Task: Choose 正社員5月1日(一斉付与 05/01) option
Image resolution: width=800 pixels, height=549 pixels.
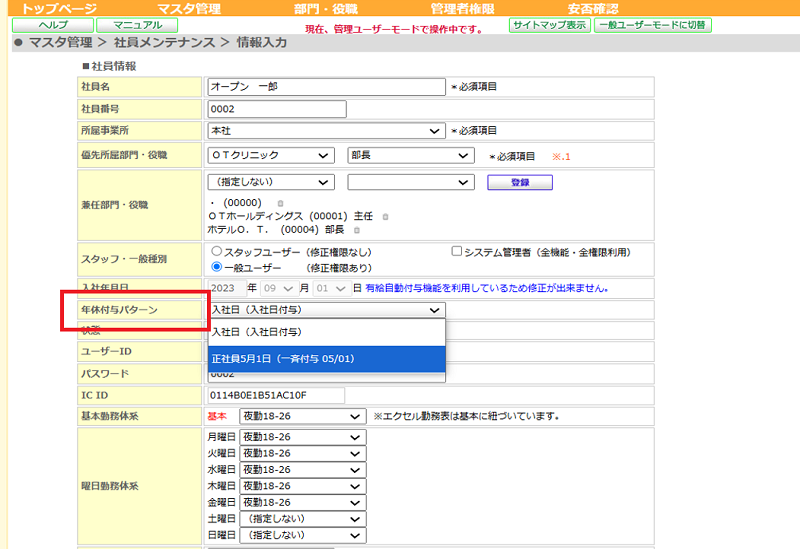Action: (x=327, y=359)
